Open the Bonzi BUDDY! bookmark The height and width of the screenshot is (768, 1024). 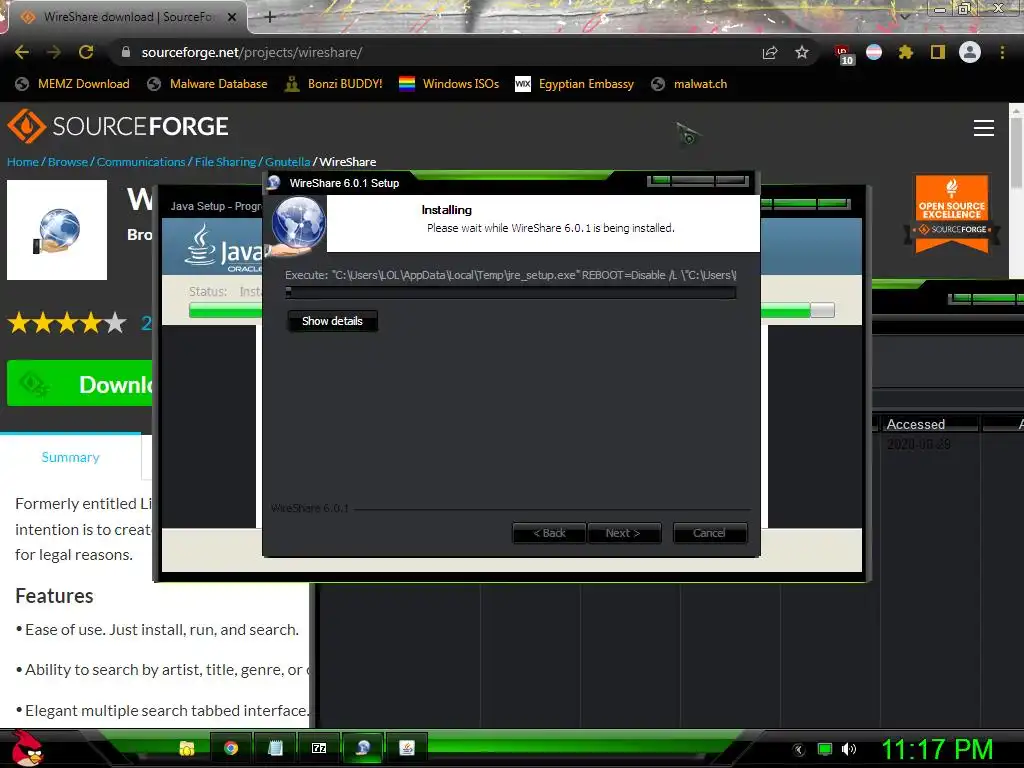[333, 84]
